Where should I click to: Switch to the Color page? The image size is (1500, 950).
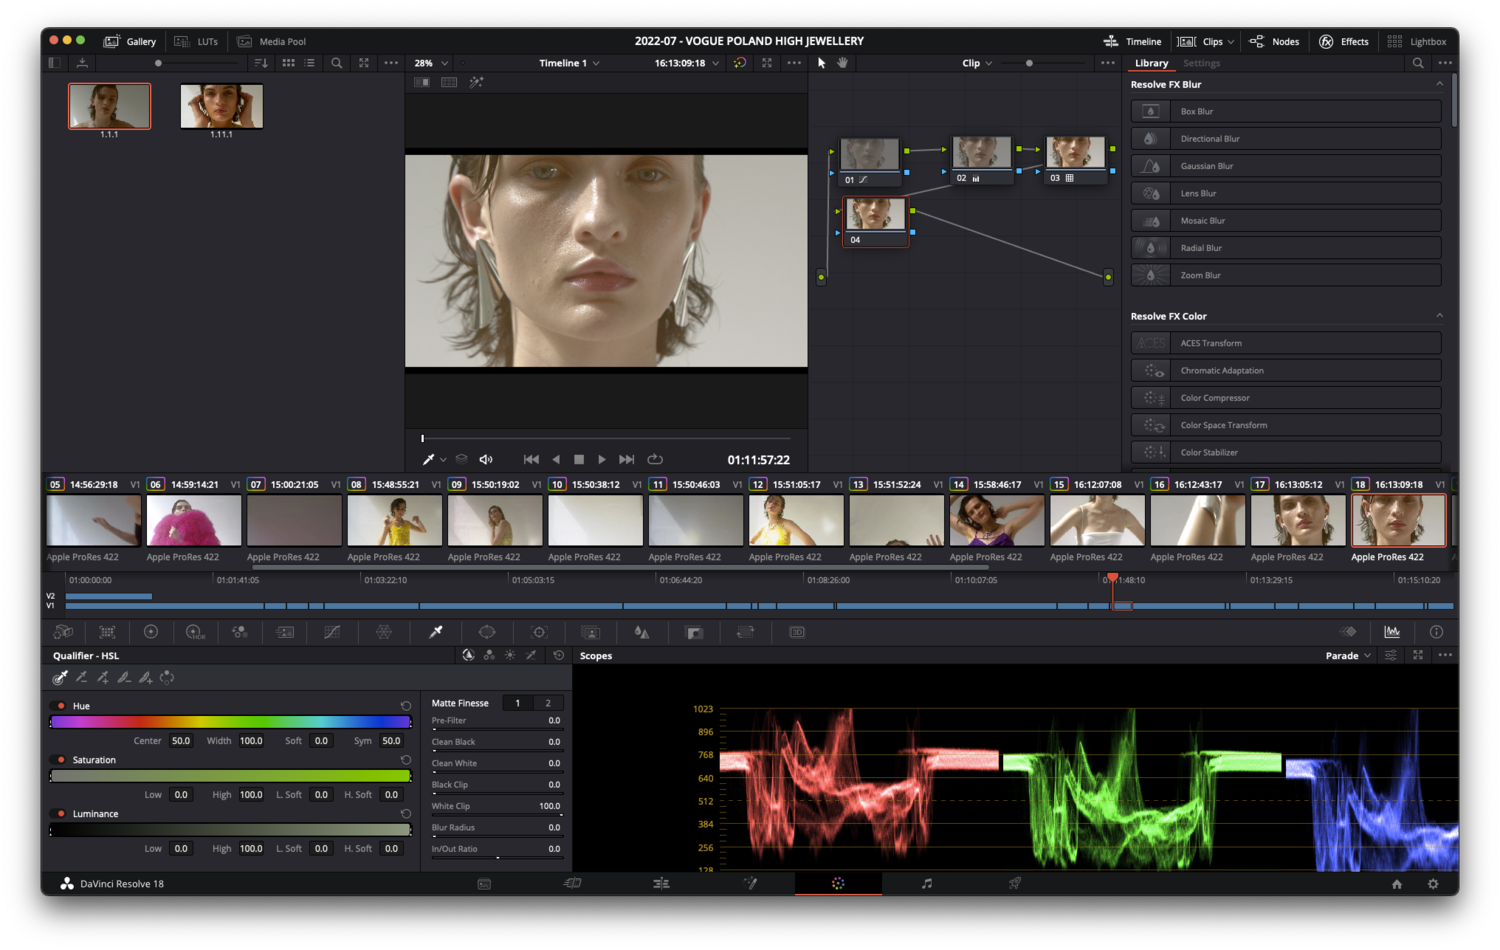(x=838, y=883)
